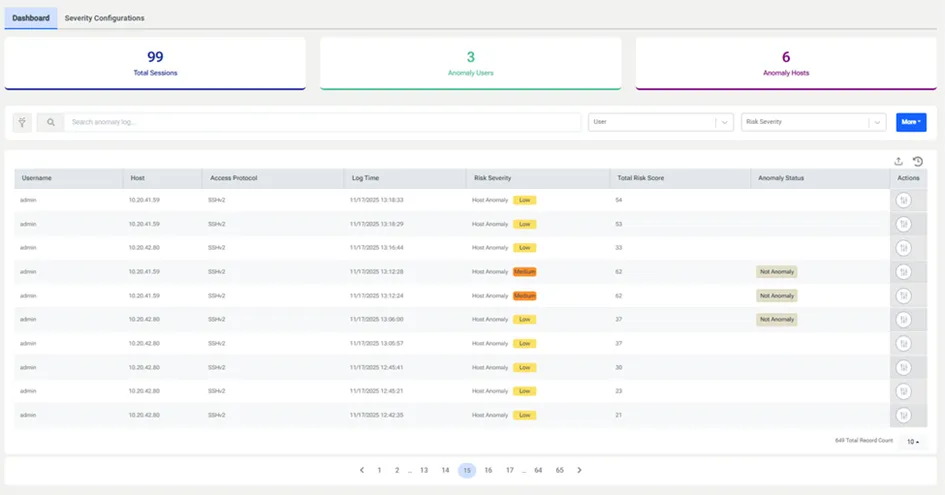Go to last page 65
The image size is (945, 495).
pos(559,470)
